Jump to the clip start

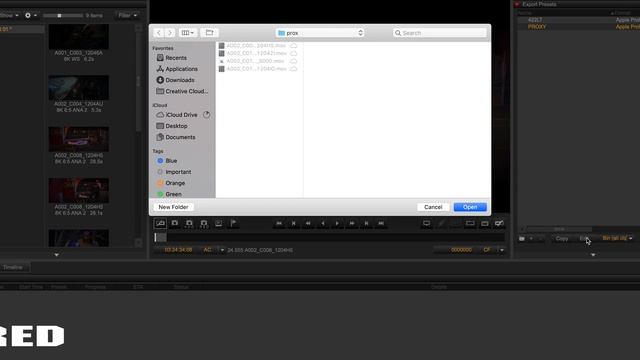click(x=279, y=223)
